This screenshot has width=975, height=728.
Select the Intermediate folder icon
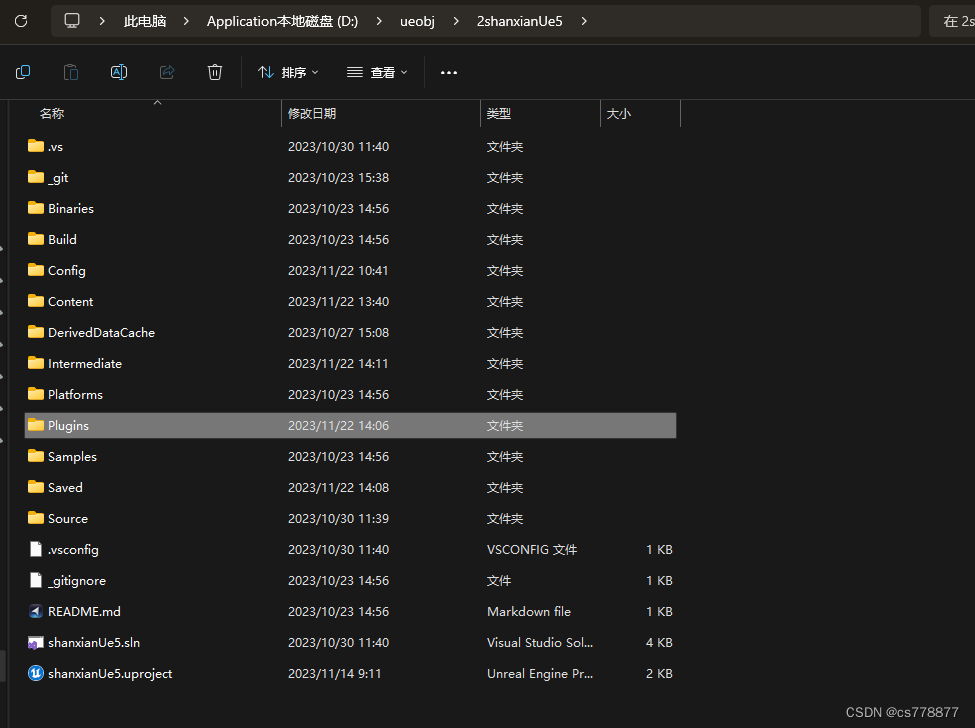36,364
